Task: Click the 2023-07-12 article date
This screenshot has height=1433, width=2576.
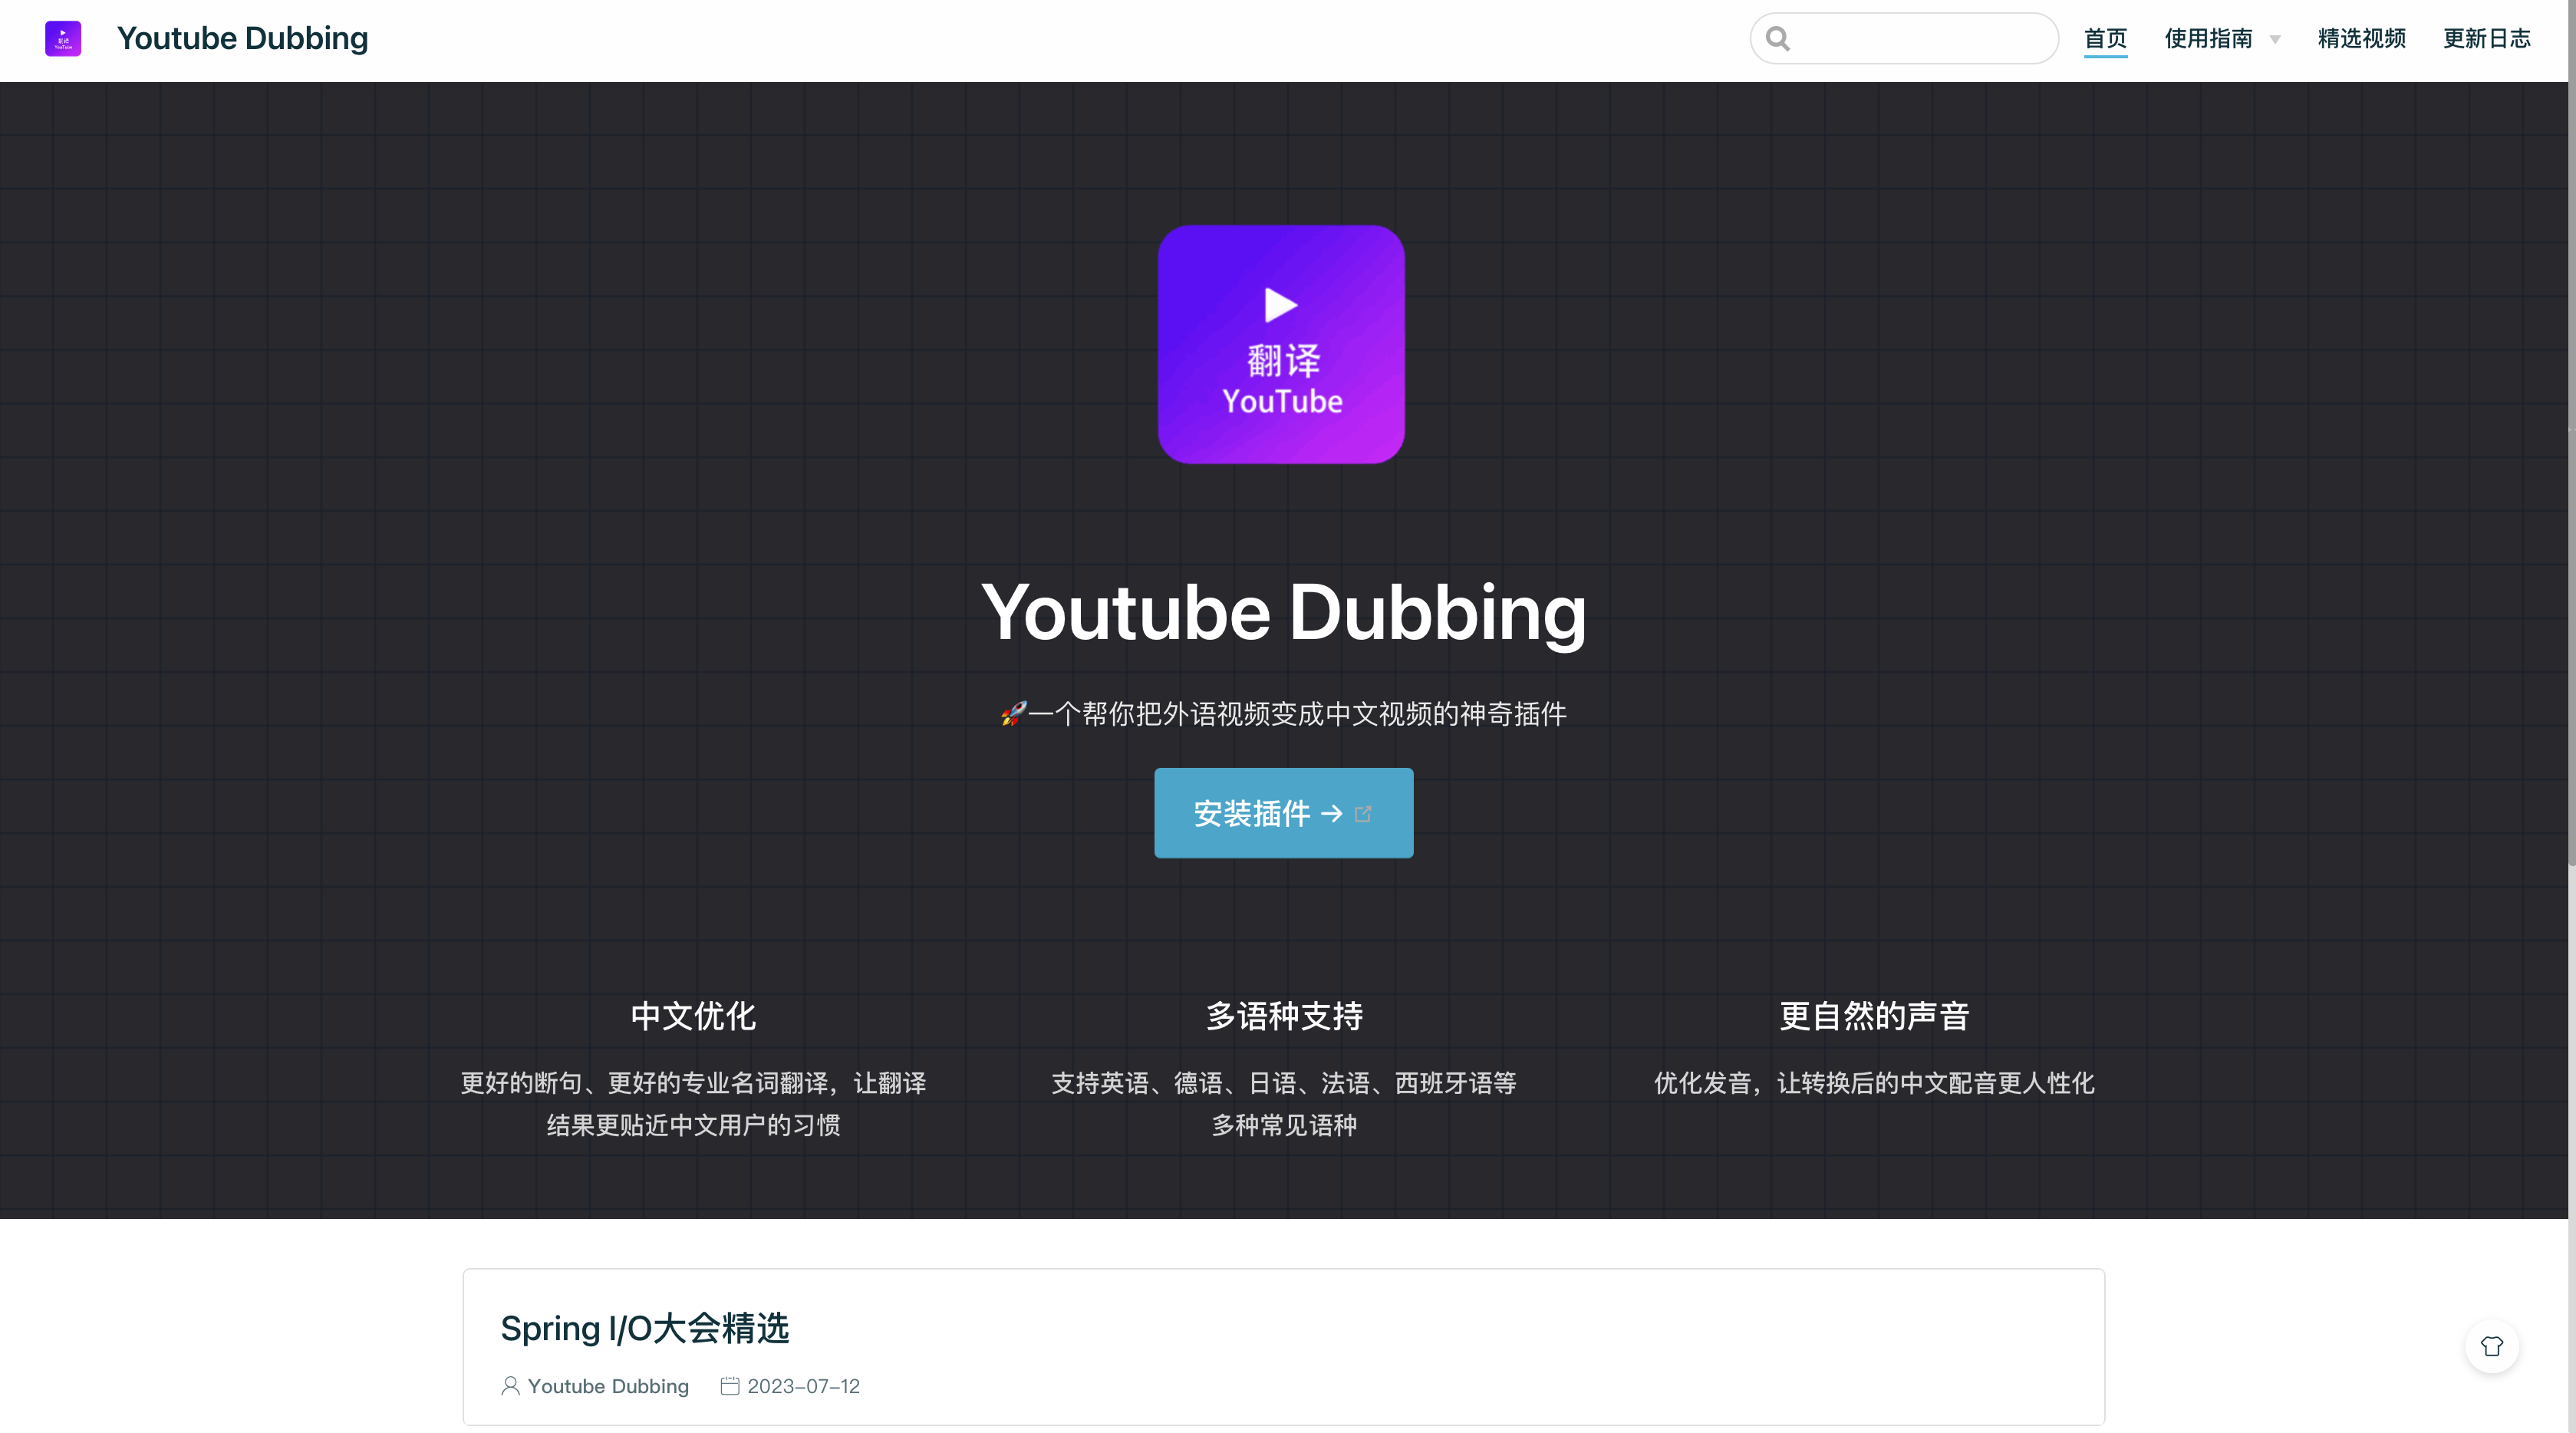Action: pos(803,1386)
